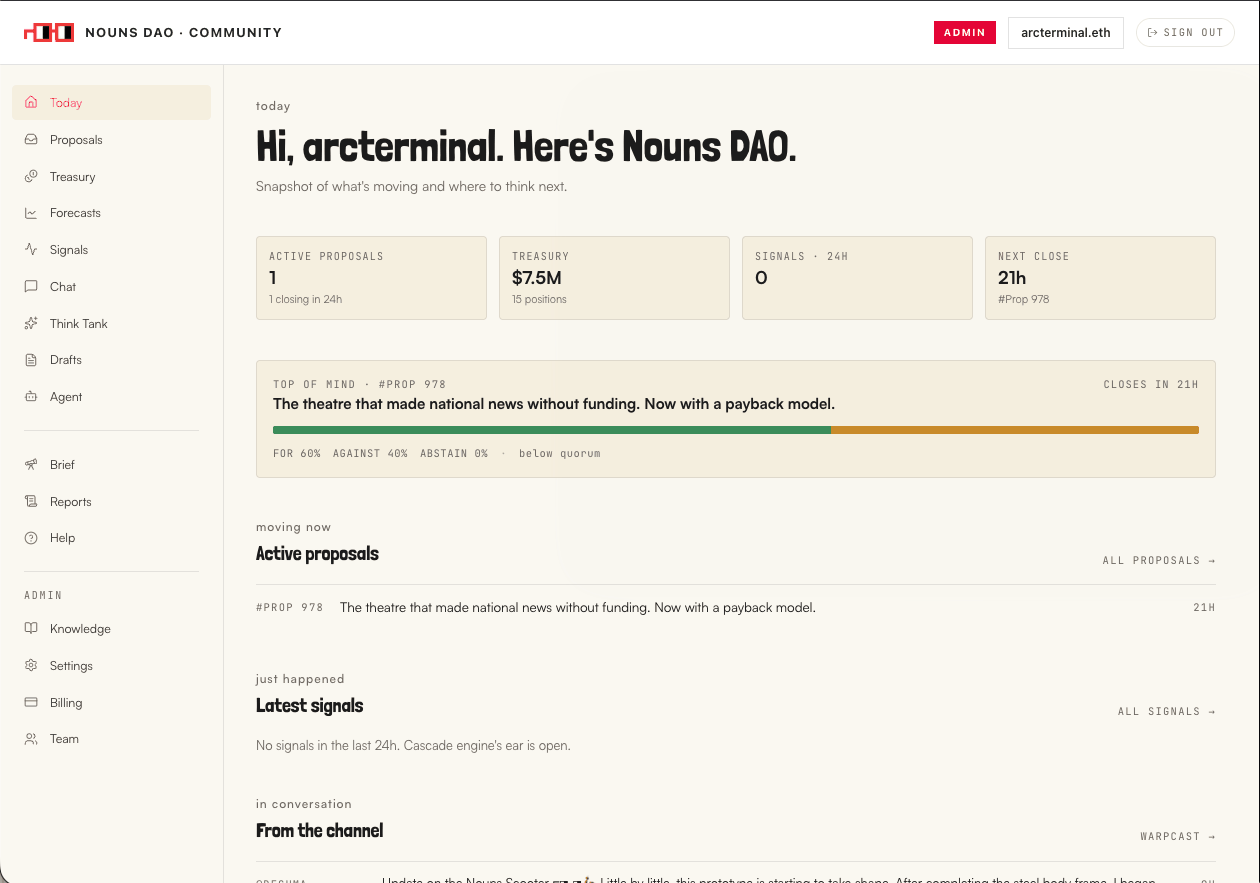Image resolution: width=1260 pixels, height=883 pixels.
Task: Click the Reports scroll icon
Action: coord(31,501)
